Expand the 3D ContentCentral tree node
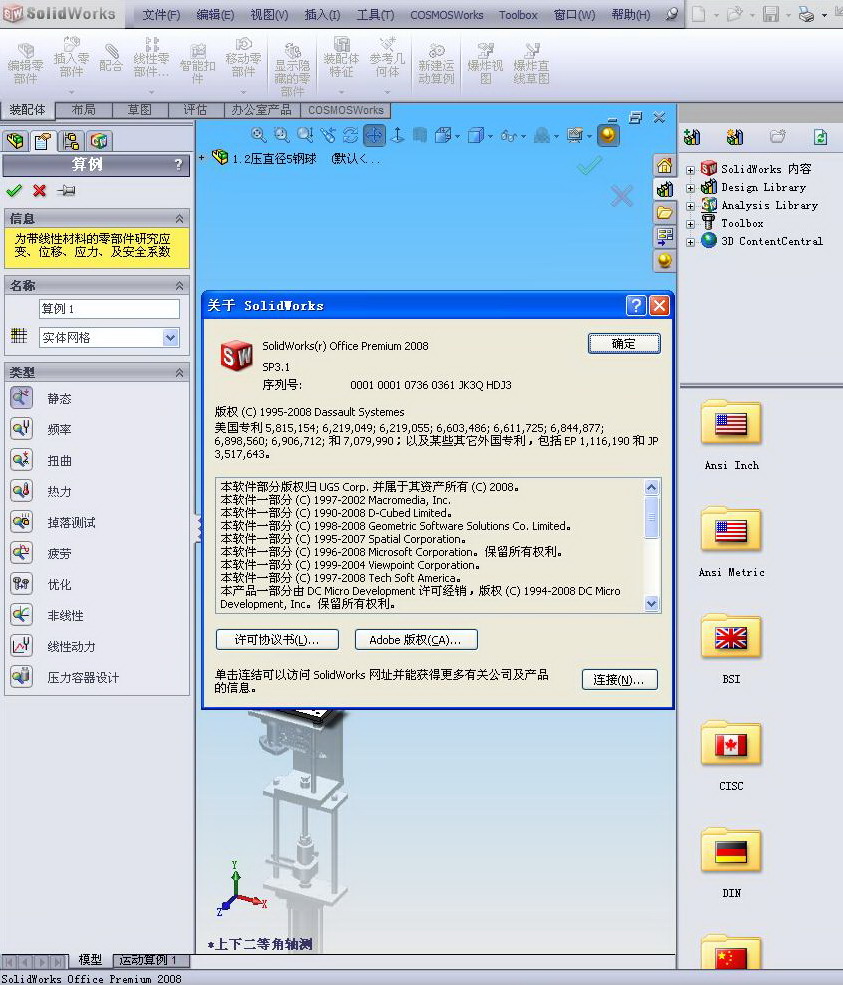The image size is (843, 985). coord(690,242)
